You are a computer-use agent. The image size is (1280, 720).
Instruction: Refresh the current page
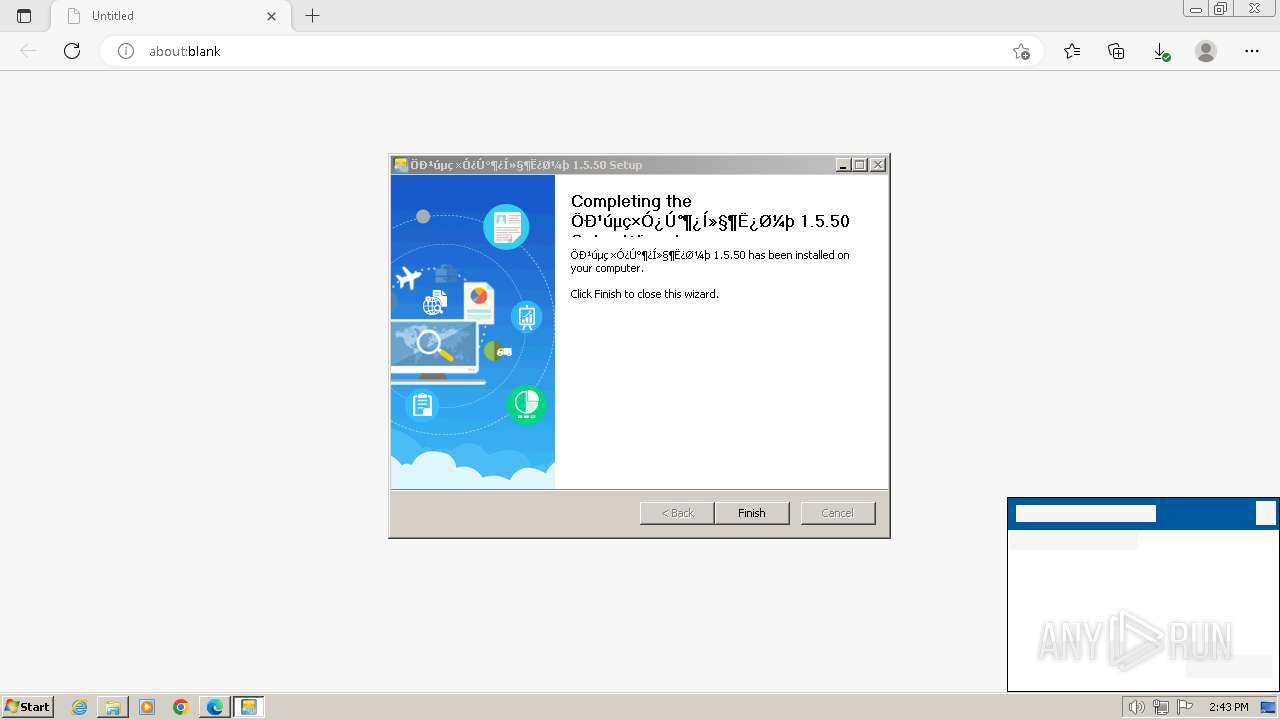click(72, 51)
